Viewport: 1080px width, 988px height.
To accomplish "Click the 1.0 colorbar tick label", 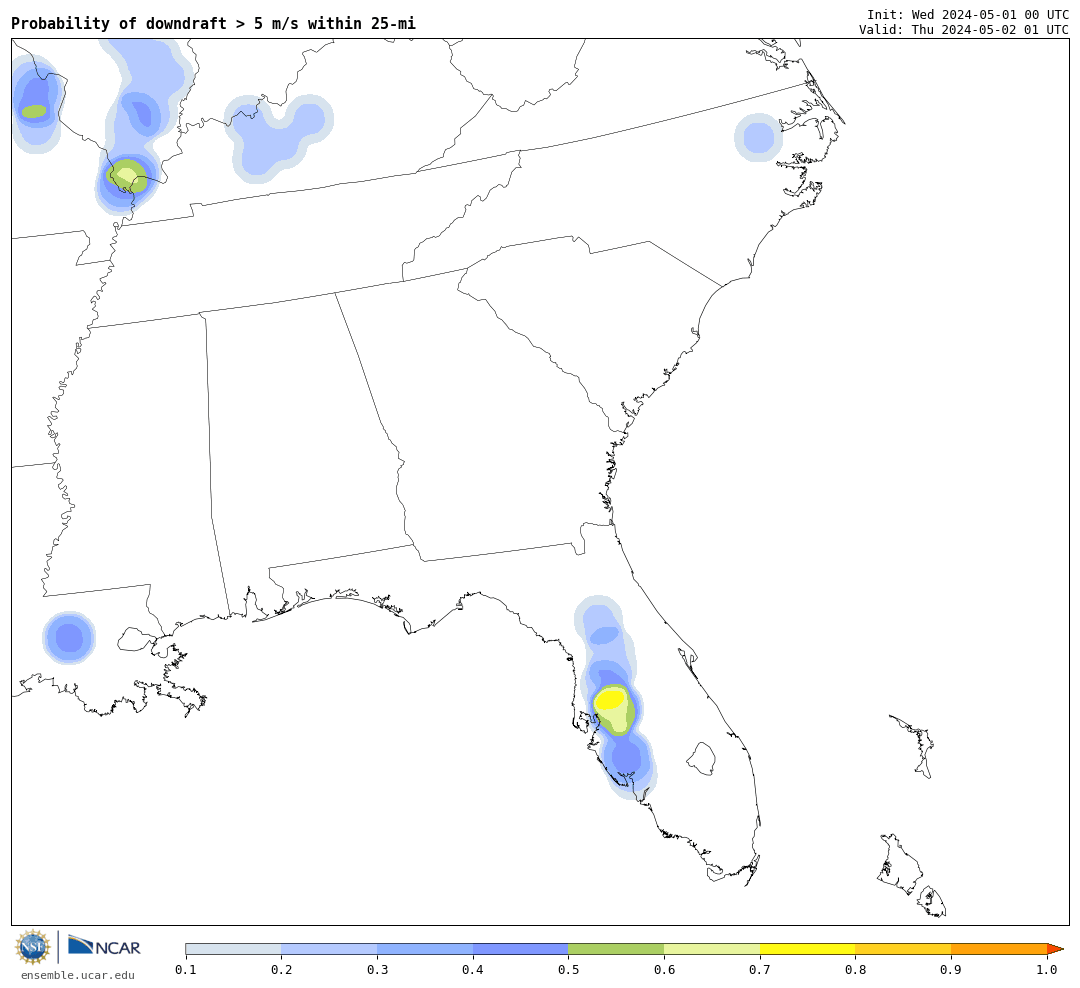I will [1047, 970].
